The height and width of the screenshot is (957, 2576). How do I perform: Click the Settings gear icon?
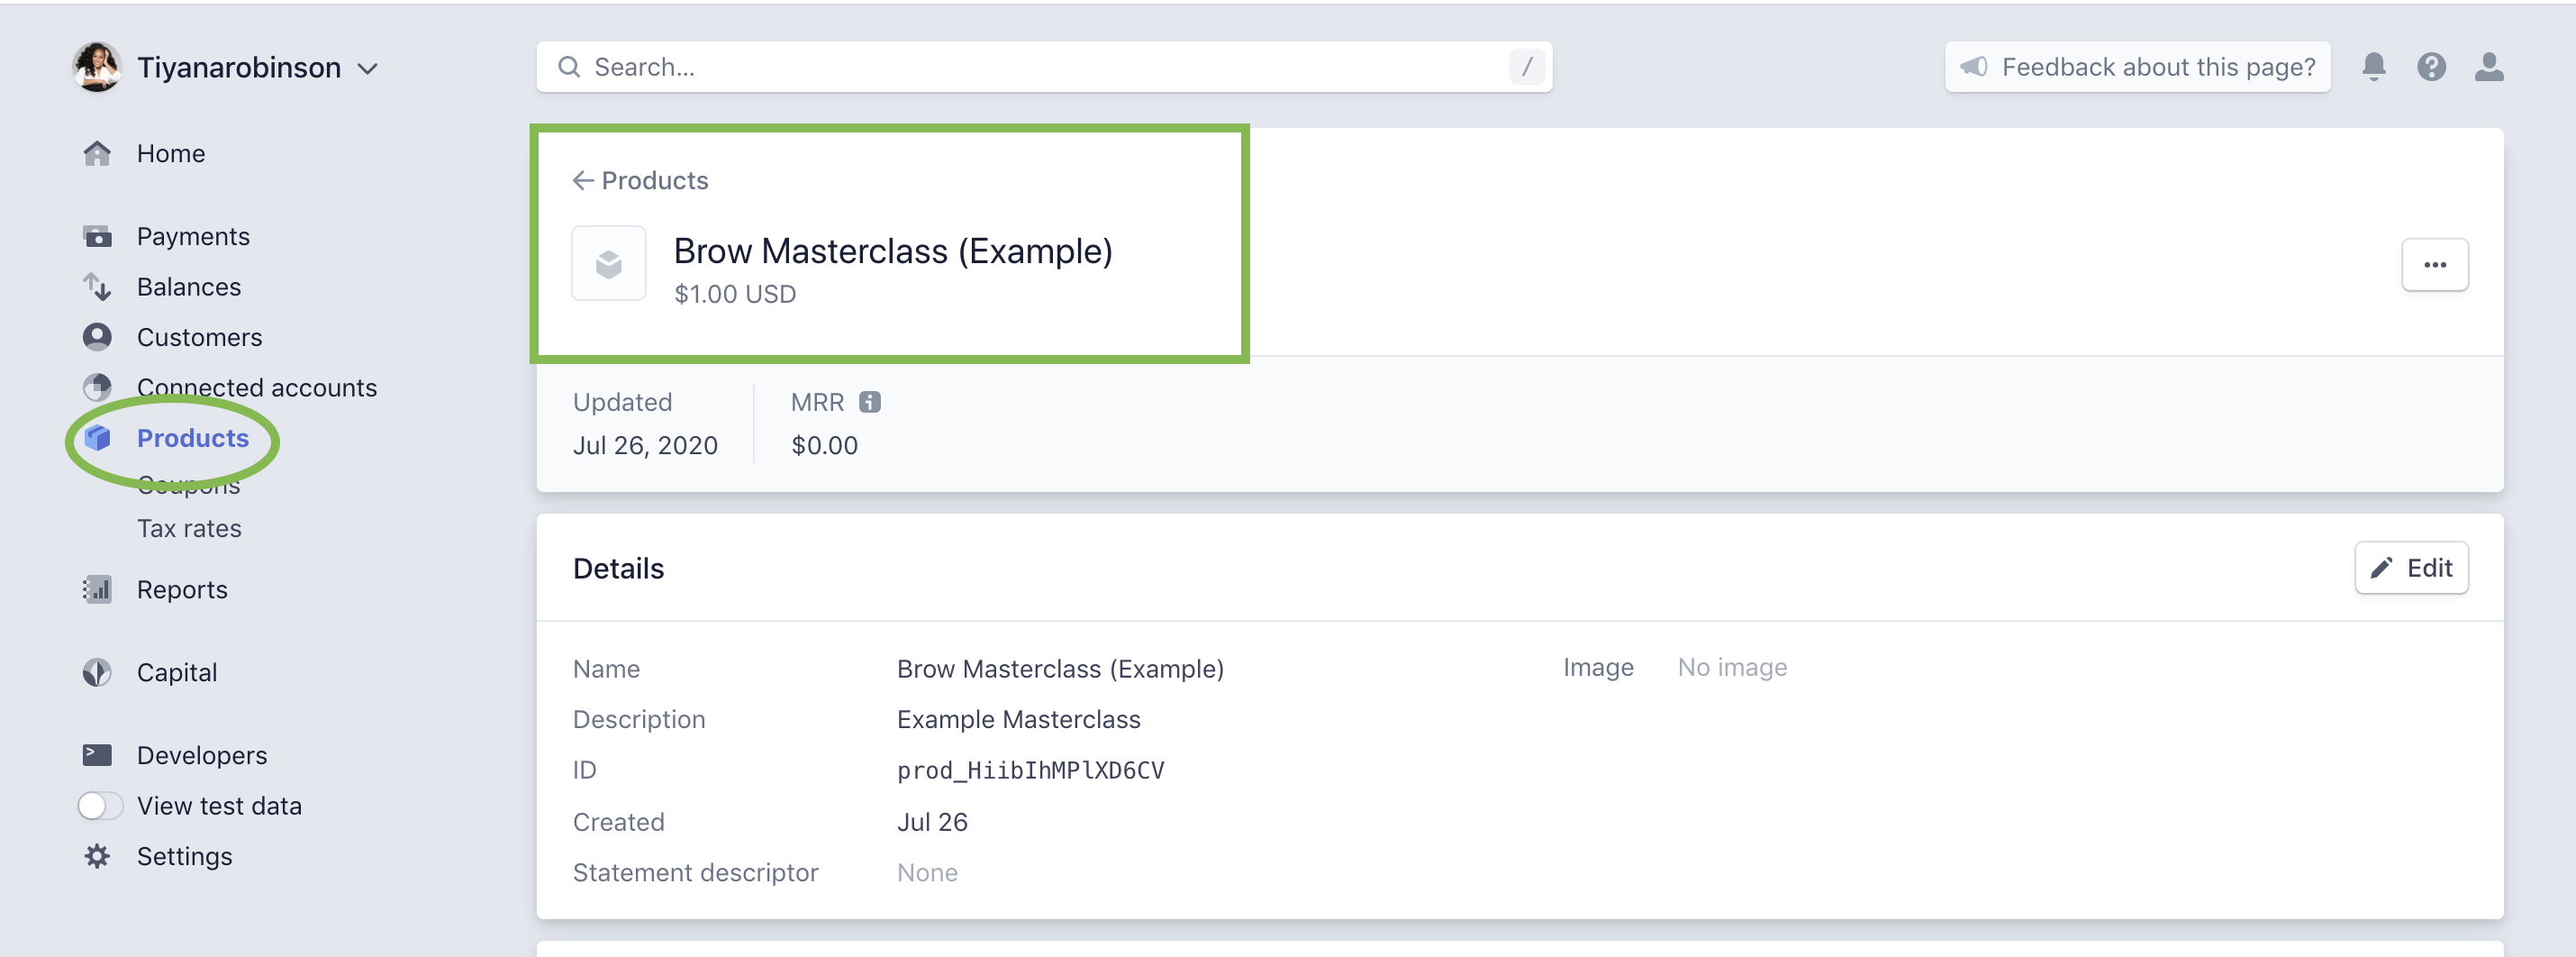tap(97, 856)
